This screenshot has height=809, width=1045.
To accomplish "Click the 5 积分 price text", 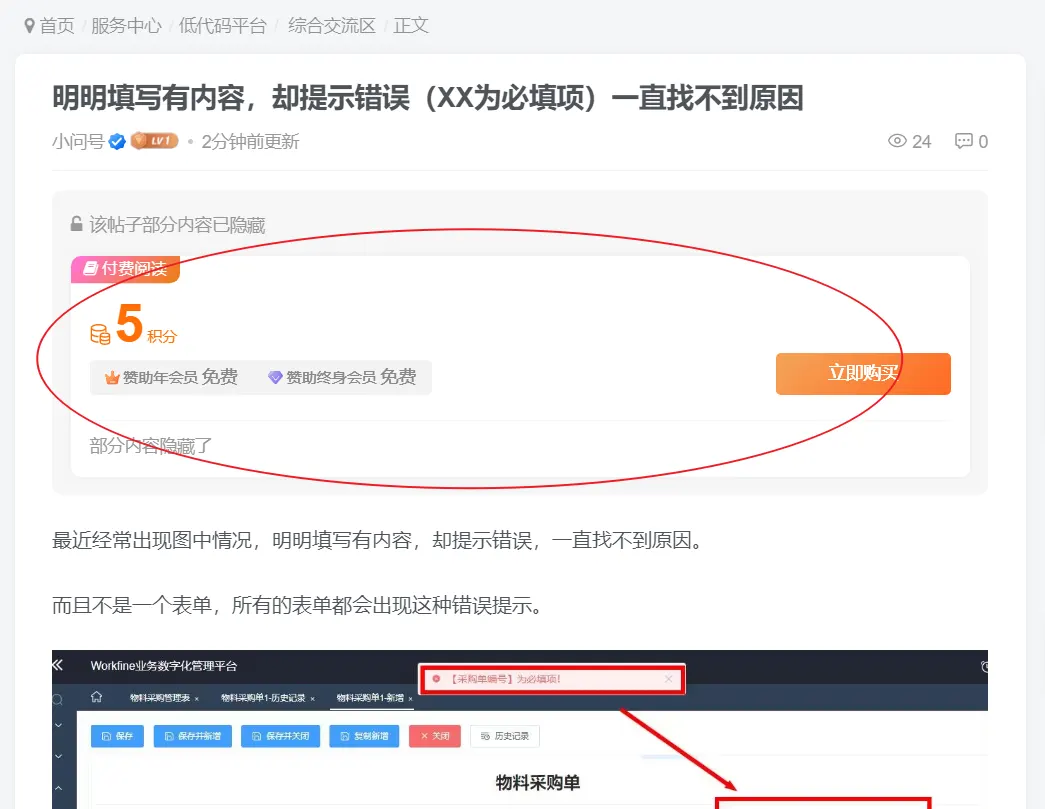I will click(146, 324).
